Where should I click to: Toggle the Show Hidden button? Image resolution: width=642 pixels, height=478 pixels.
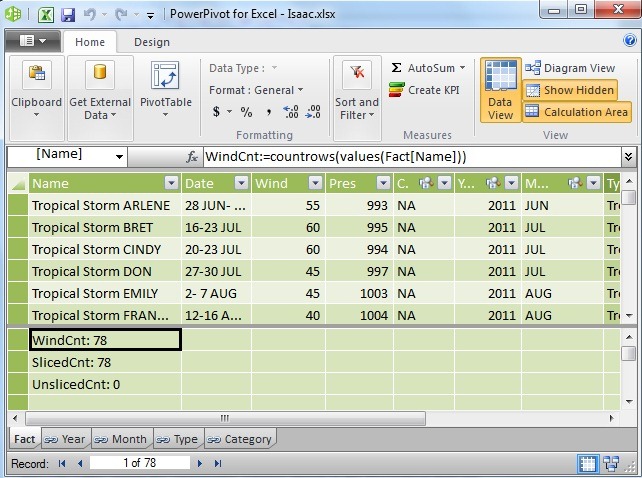(x=570, y=90)
